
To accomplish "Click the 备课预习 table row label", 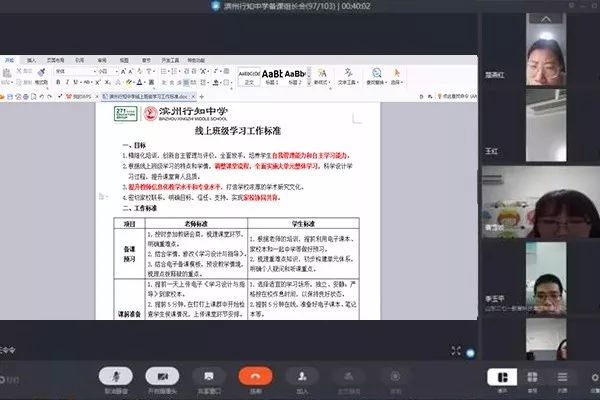I will click(x=129, y=254).
